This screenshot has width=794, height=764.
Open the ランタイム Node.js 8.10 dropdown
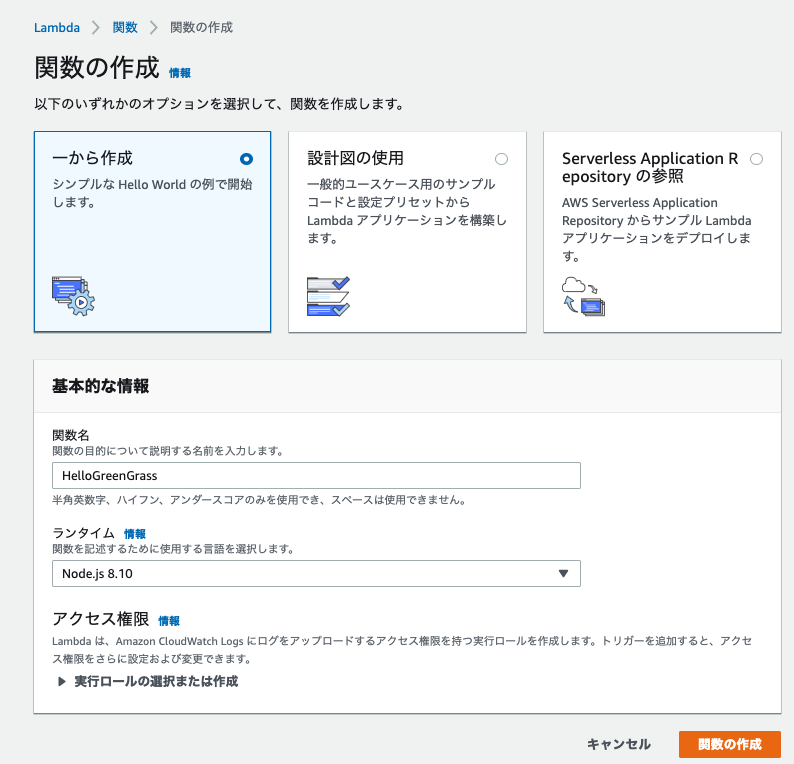(316, 574)
